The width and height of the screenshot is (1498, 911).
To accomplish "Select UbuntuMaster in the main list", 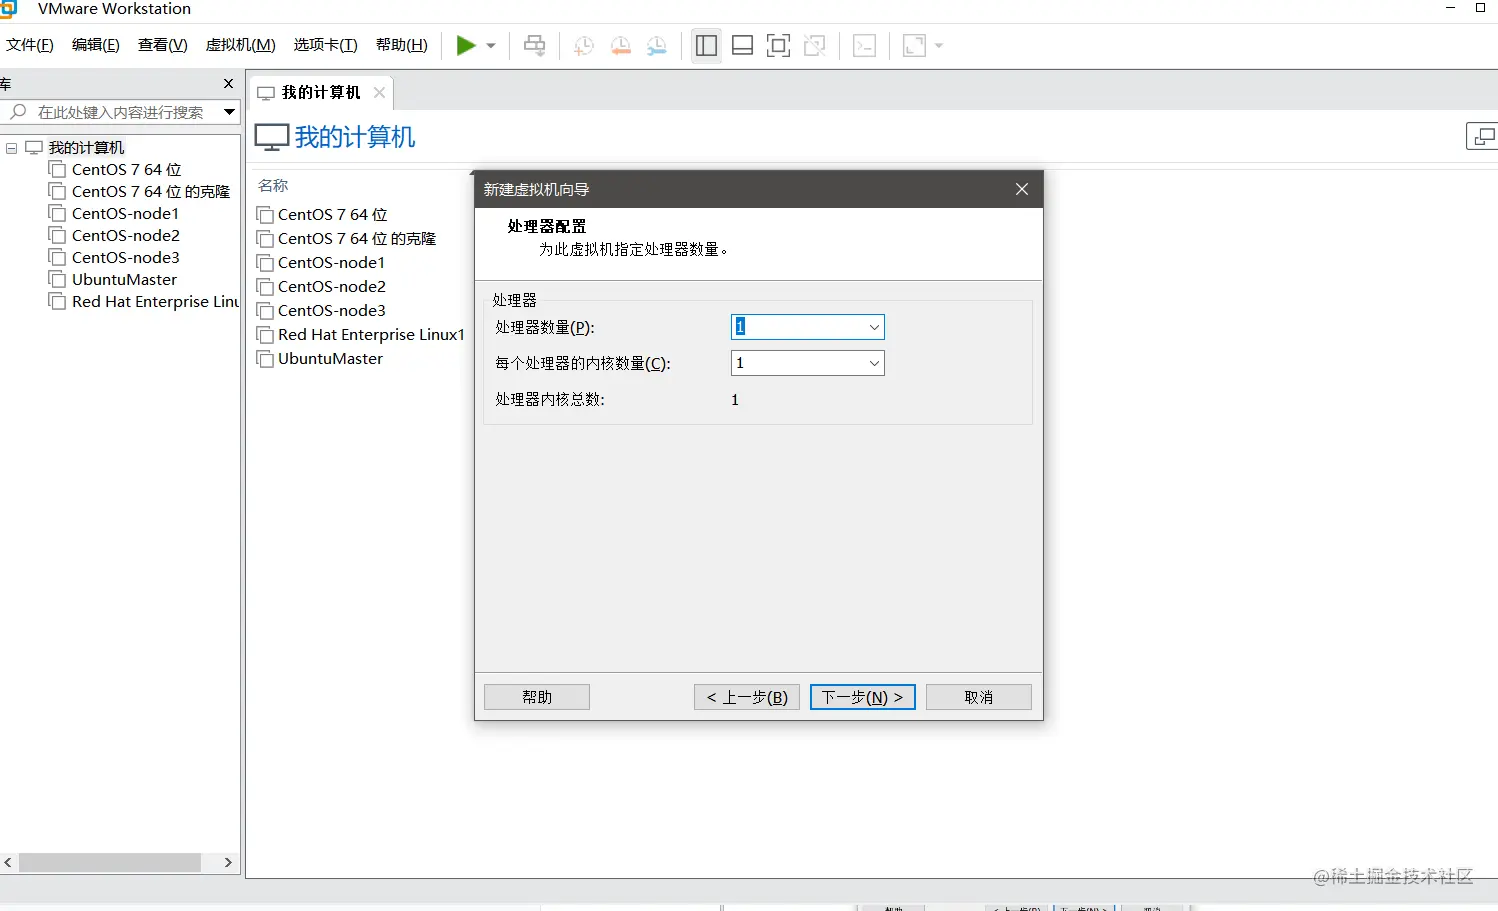I will pyautogui.click(x=330, y=359).
